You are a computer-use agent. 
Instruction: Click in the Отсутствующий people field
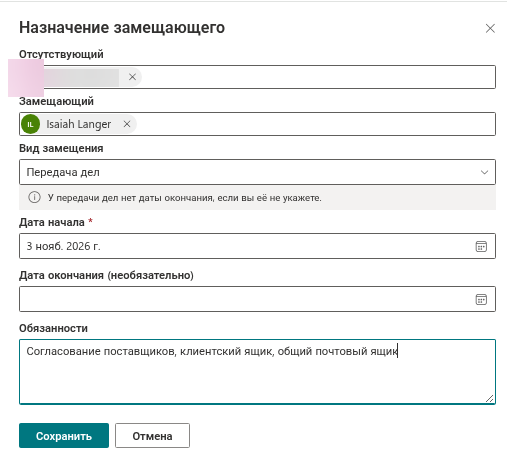[x=257, y=77]
